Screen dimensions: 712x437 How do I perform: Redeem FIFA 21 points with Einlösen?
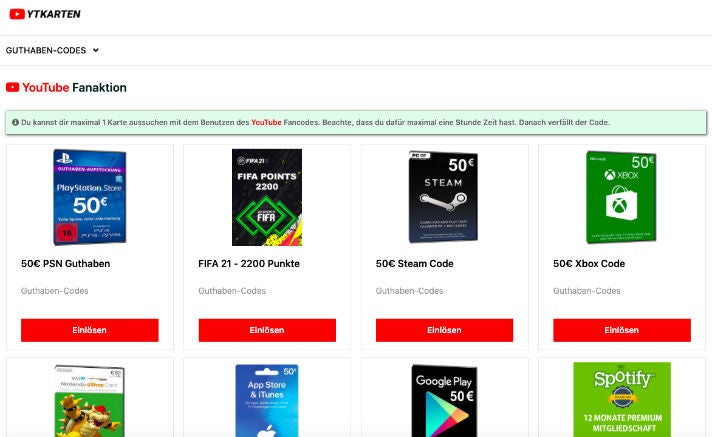[267, 330]
